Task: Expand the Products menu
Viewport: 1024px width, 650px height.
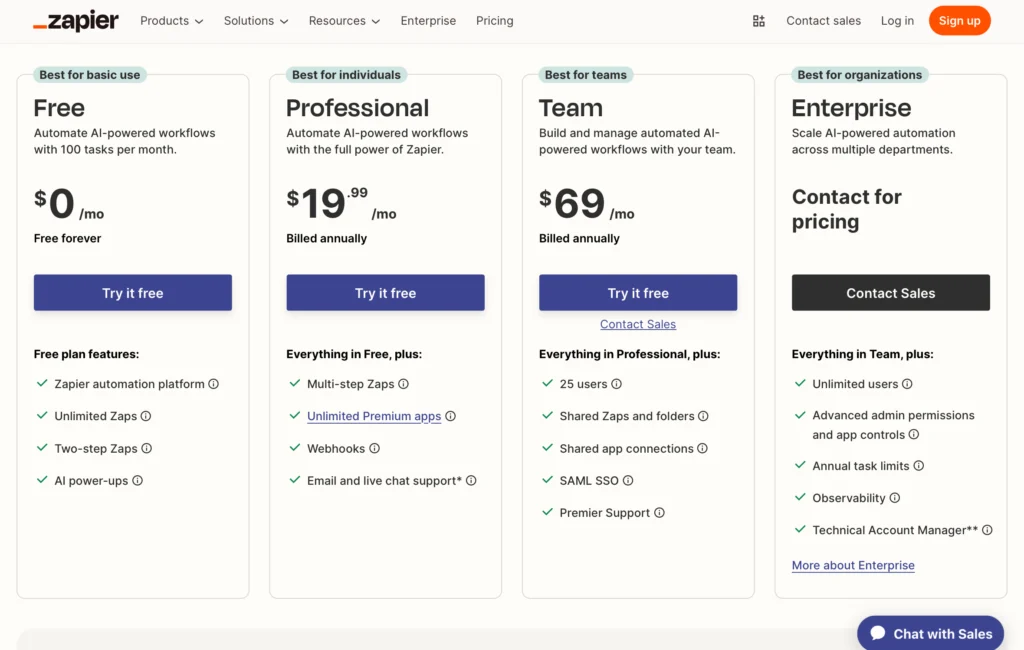Action: pyautogui.click(x=171, y=21)
